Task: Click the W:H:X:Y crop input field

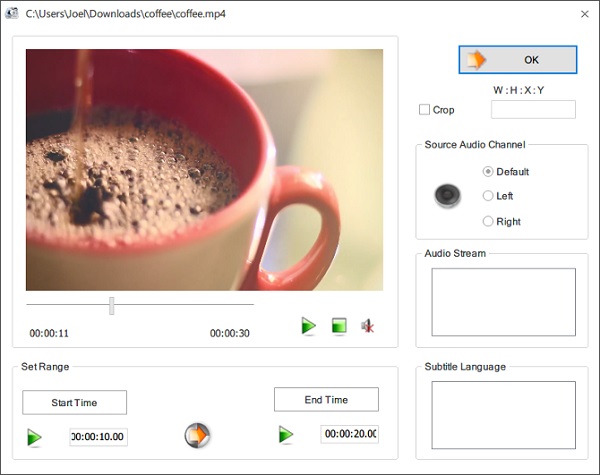Action: click(533, 109)
